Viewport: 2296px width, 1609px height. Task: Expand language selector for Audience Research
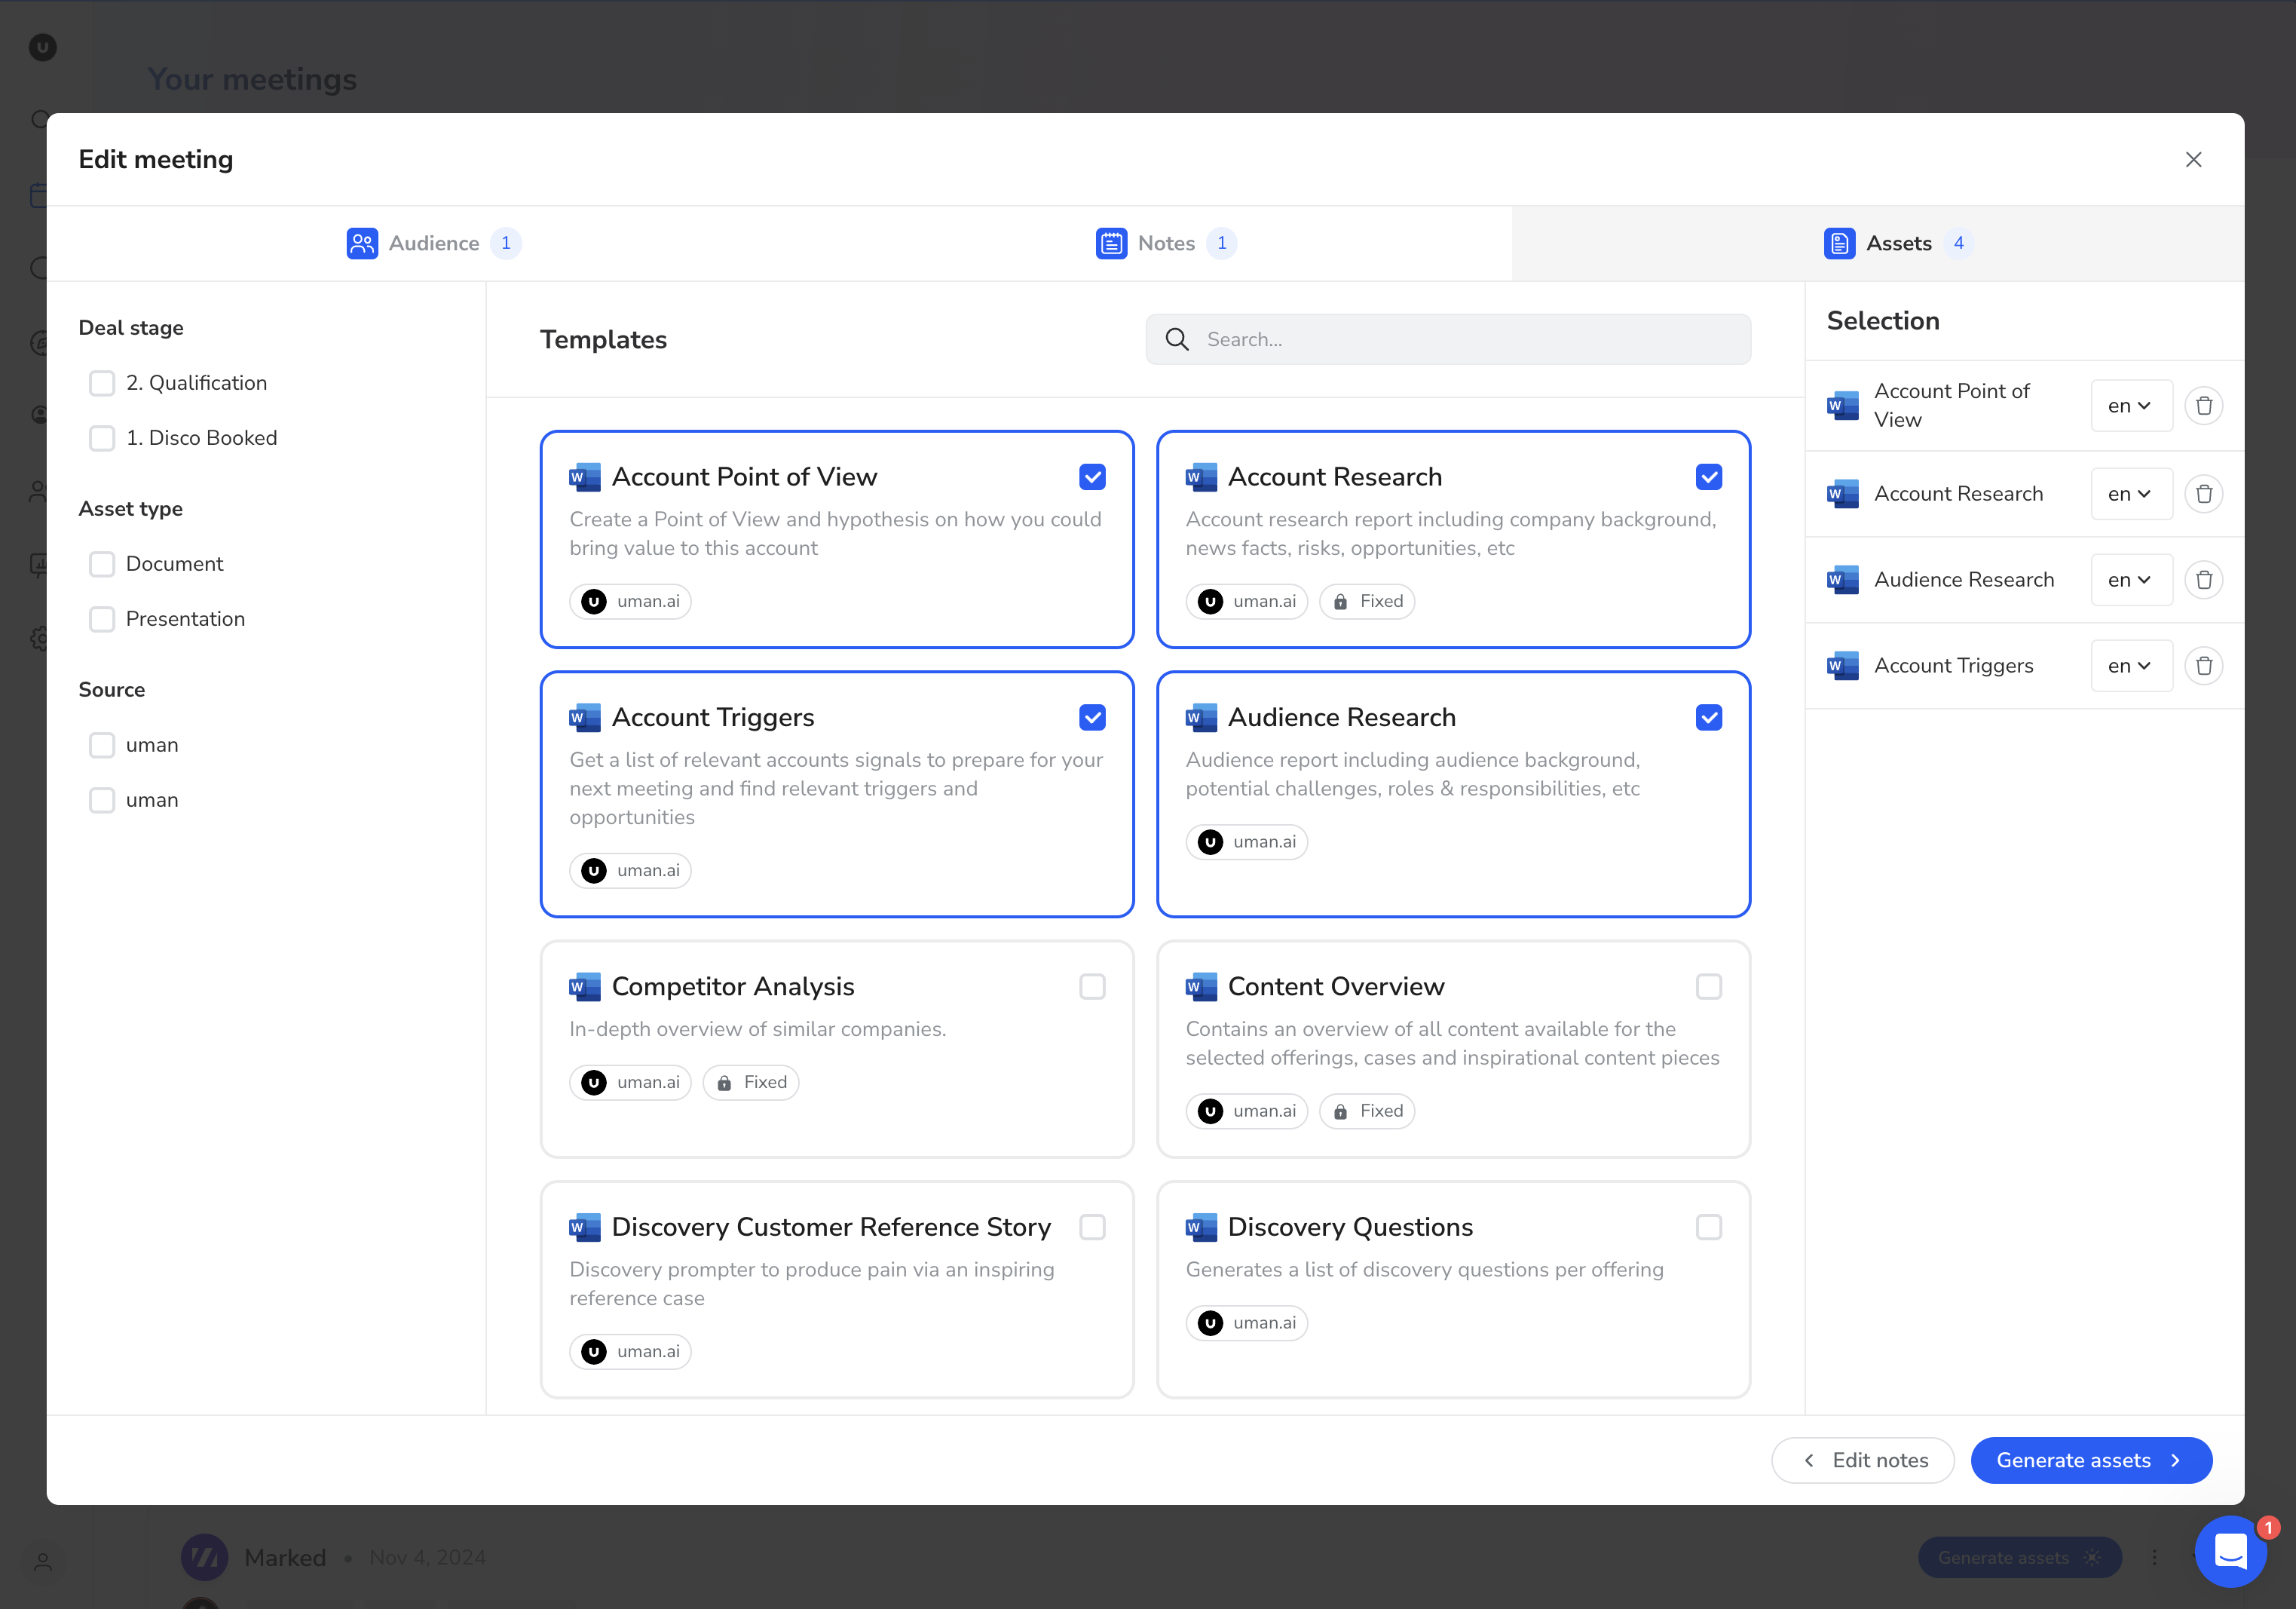click(2130, 580)
